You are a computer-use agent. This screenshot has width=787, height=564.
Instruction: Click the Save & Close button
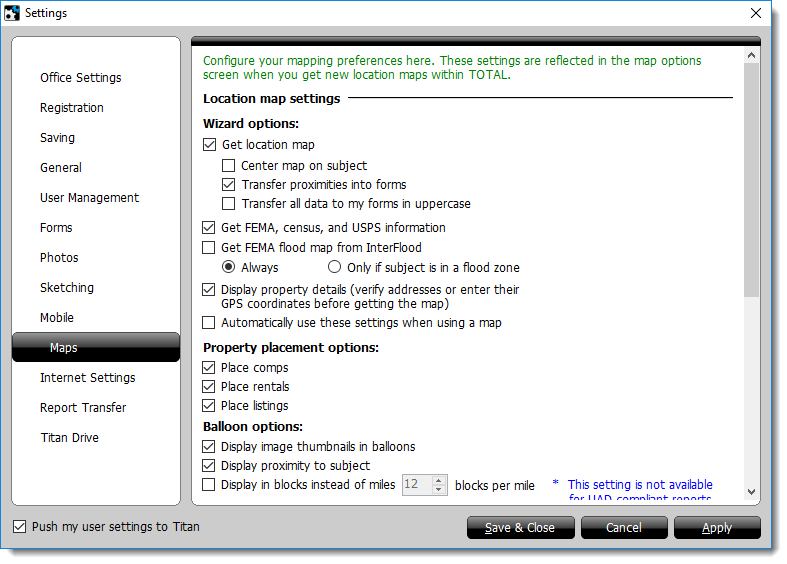520,528
